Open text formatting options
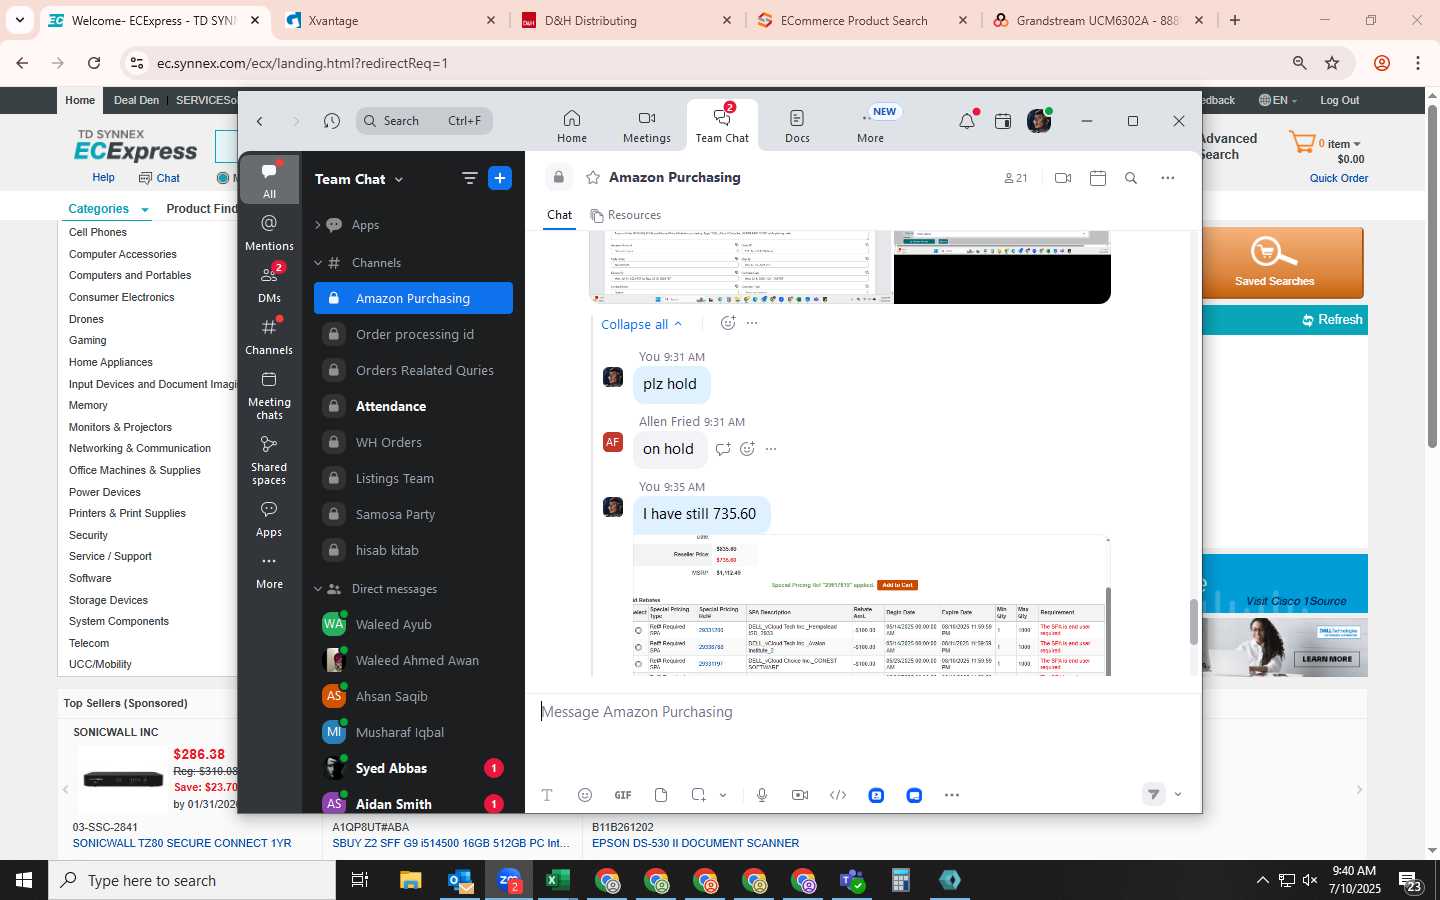Screen dimensions: 1440x900 (x=547, y=795)
